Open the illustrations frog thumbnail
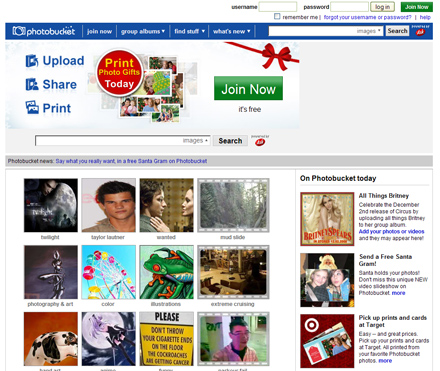 point(166,272)
